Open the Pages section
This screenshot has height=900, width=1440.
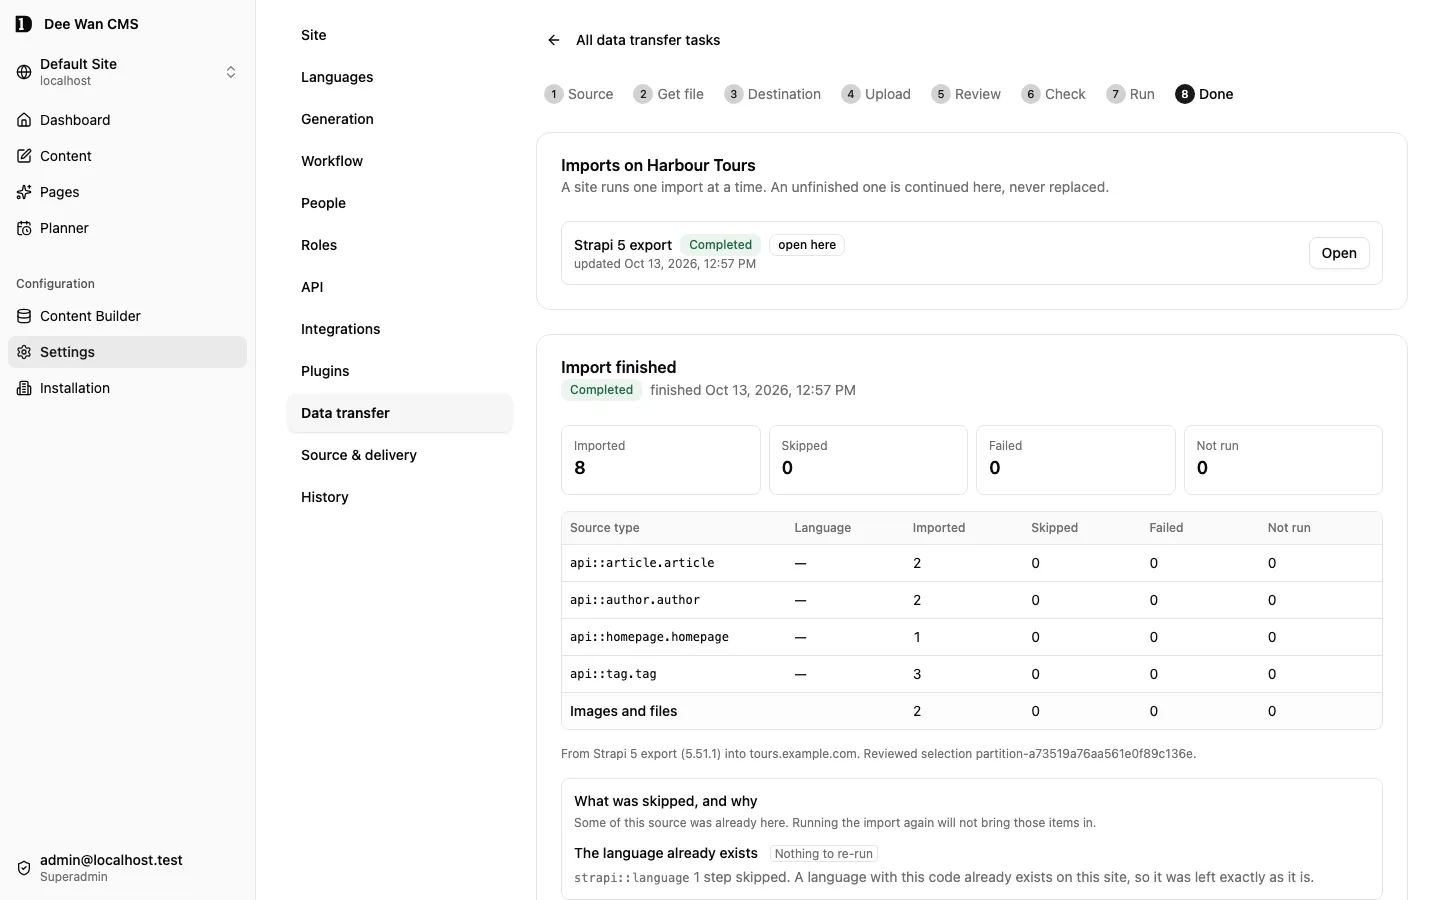[x=127, y=192]
